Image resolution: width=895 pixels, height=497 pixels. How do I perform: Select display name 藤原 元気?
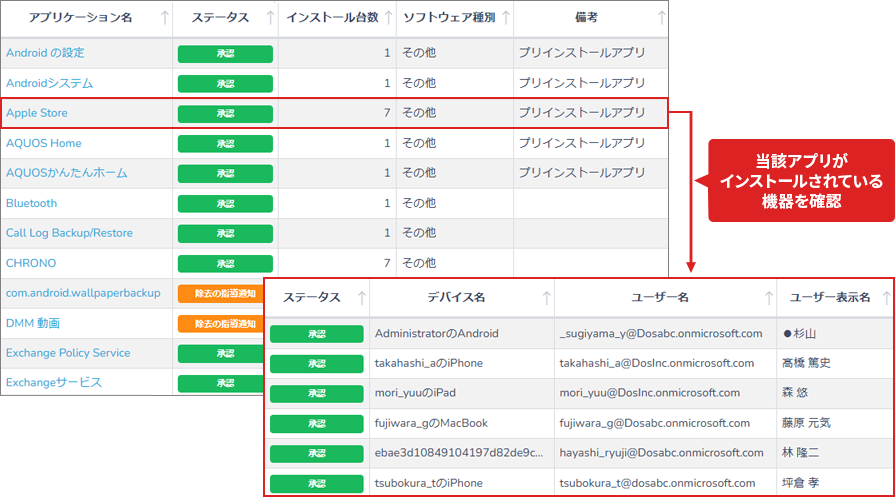[806, 423]
